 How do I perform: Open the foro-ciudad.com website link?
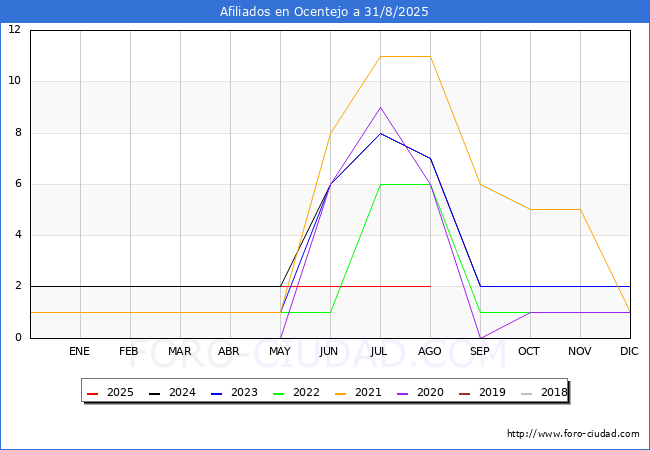[x=573, y=434]
